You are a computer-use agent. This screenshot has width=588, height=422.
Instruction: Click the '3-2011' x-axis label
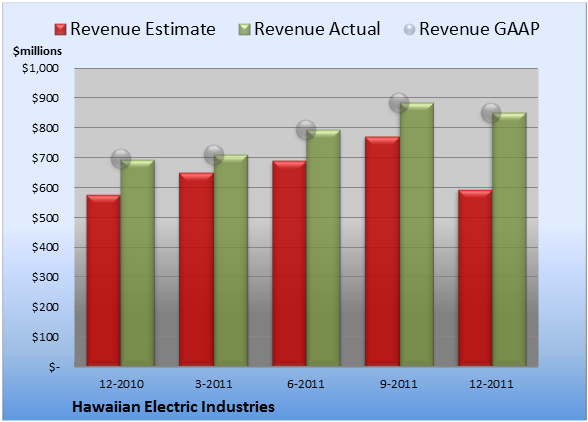click(x=214, y=384)
